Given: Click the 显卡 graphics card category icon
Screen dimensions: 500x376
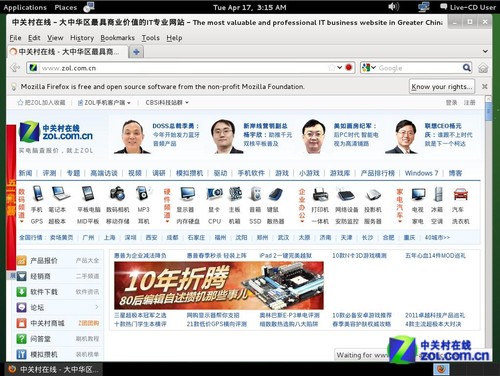Looking at the screenshot, I should pyautogui.click(x=215, y=193).
